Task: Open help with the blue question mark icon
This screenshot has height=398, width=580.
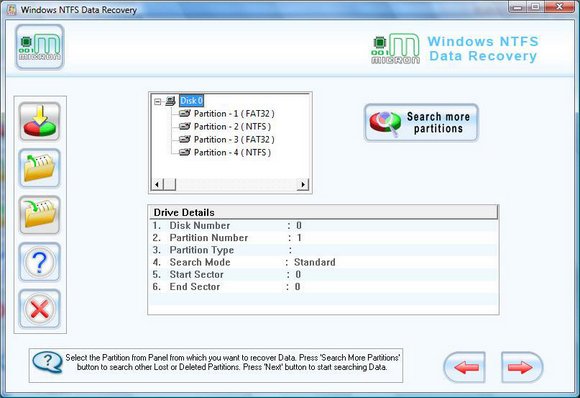Action: [x=40, y=262]
